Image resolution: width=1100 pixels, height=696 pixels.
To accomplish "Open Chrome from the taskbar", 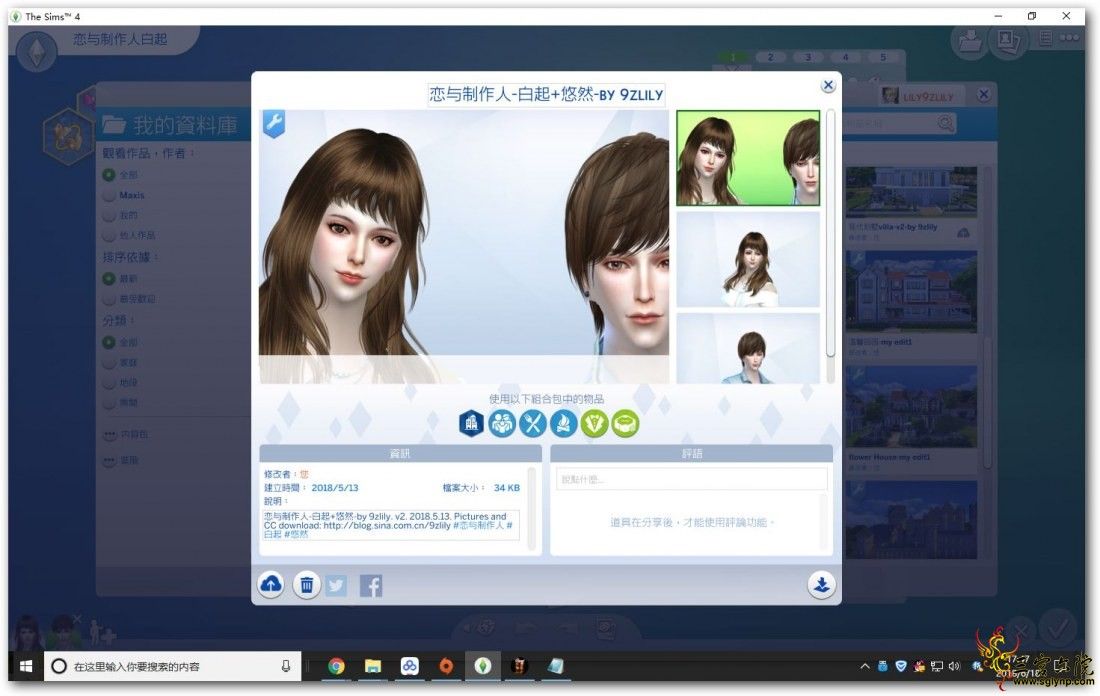I will [337, 666].
